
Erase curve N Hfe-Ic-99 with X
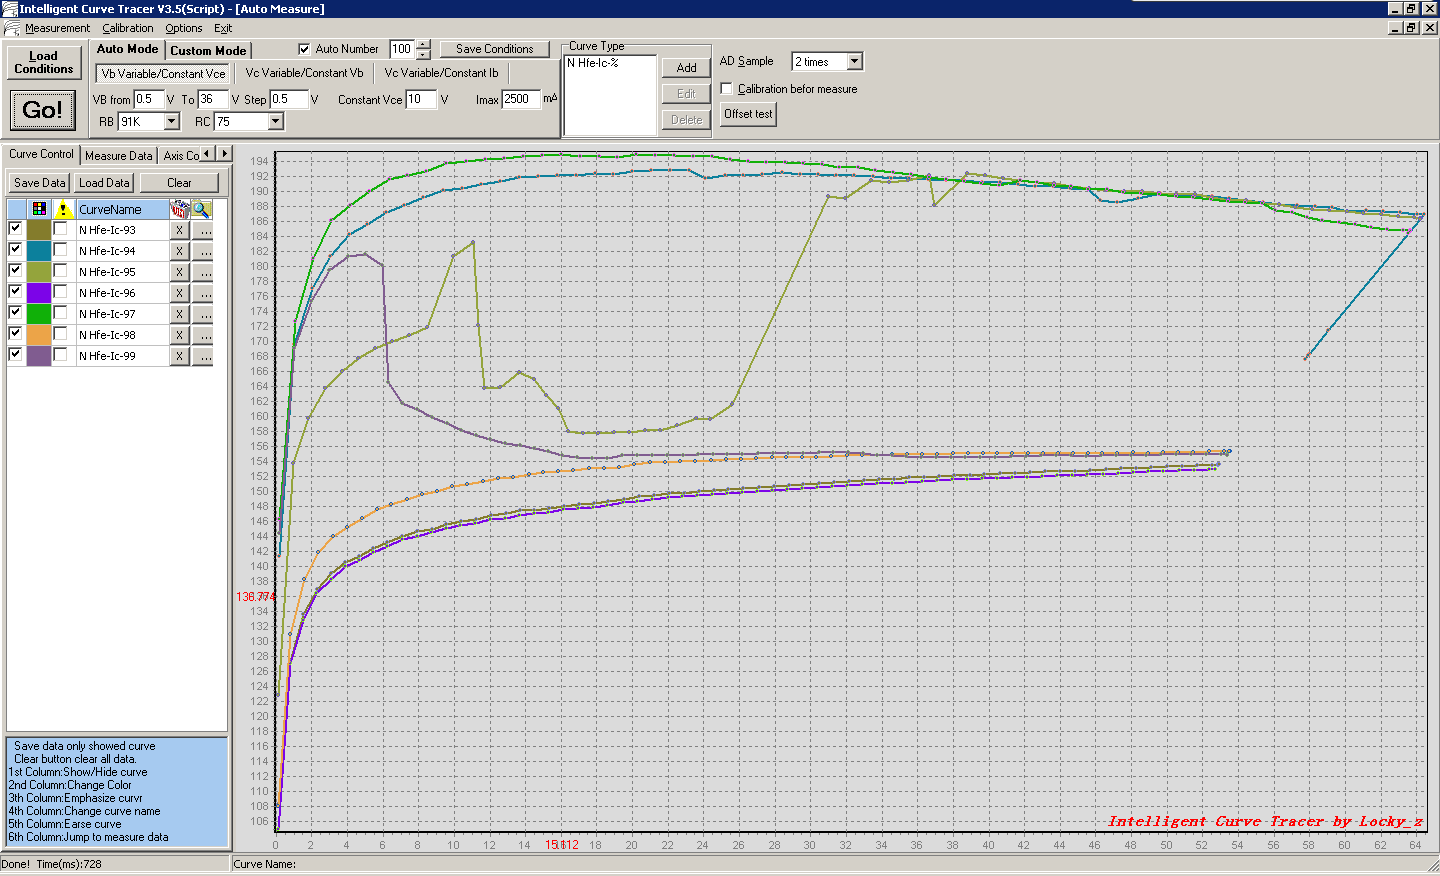(x=179, y=356)
